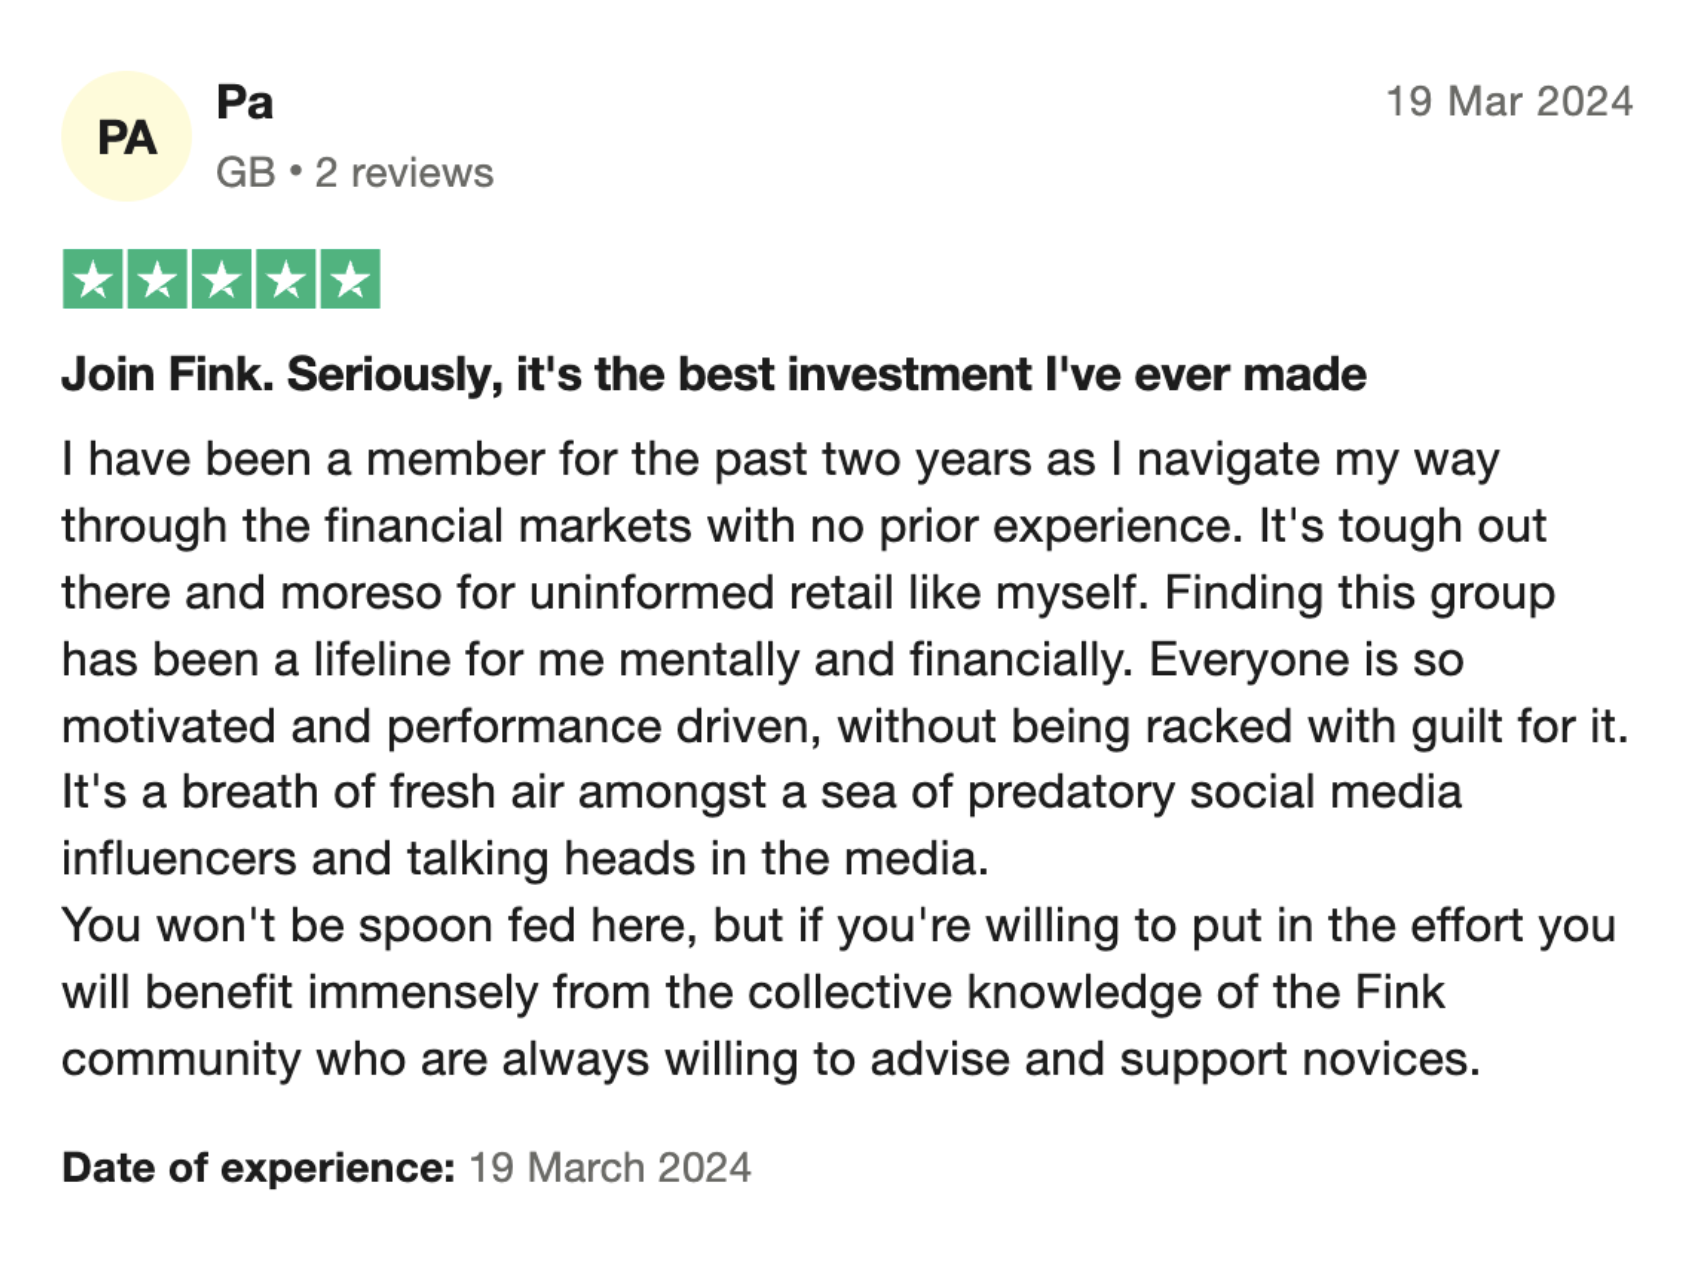Click the first line about being a member
The image size is (1696, 1262).
tap(780, 460)
